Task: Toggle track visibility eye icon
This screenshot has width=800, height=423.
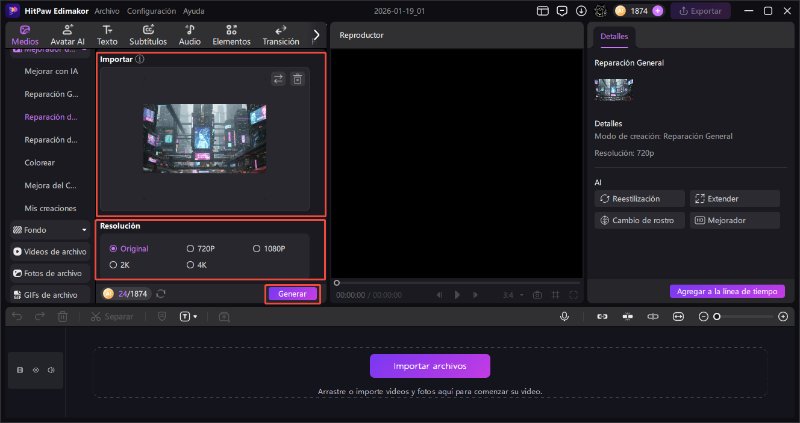Action: [x=36, y=370]
